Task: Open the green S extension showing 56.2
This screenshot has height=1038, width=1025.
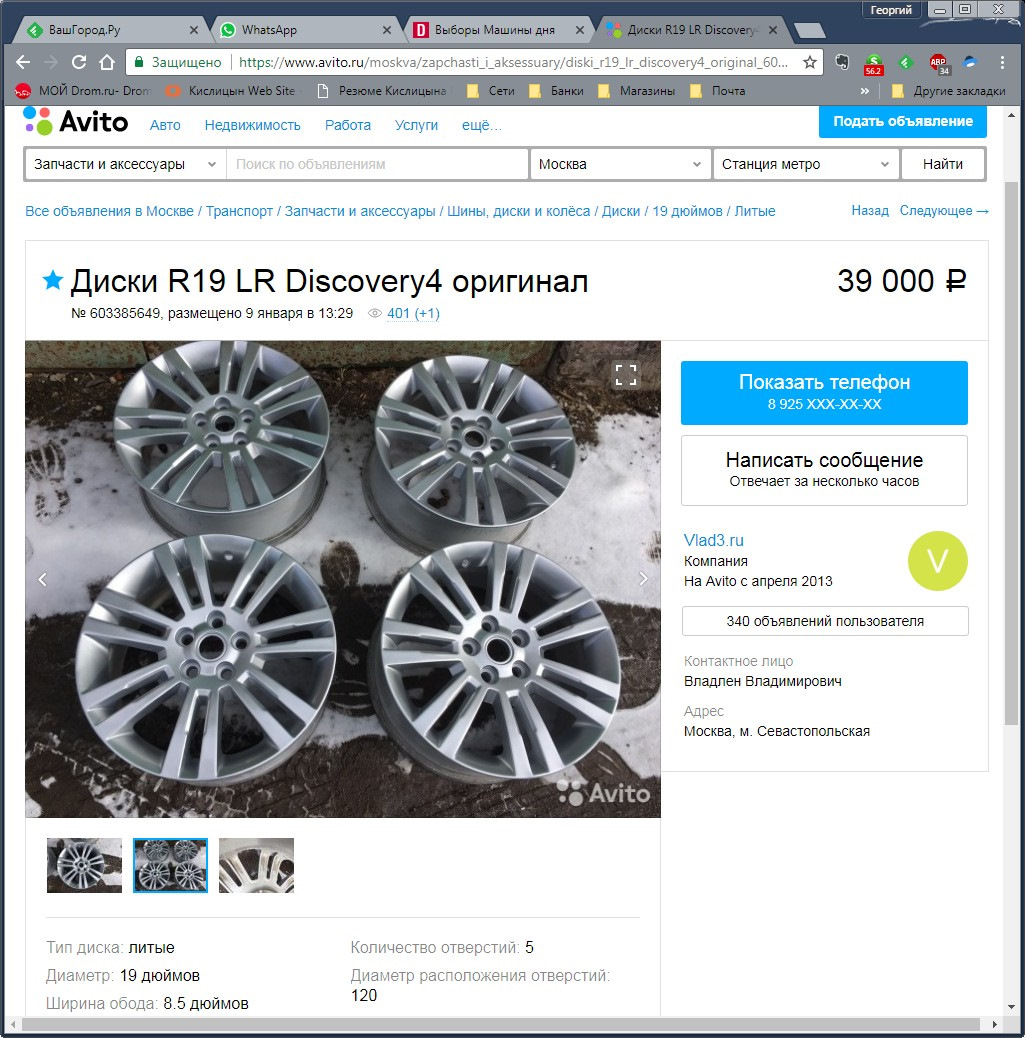Action: click(872, 61)
